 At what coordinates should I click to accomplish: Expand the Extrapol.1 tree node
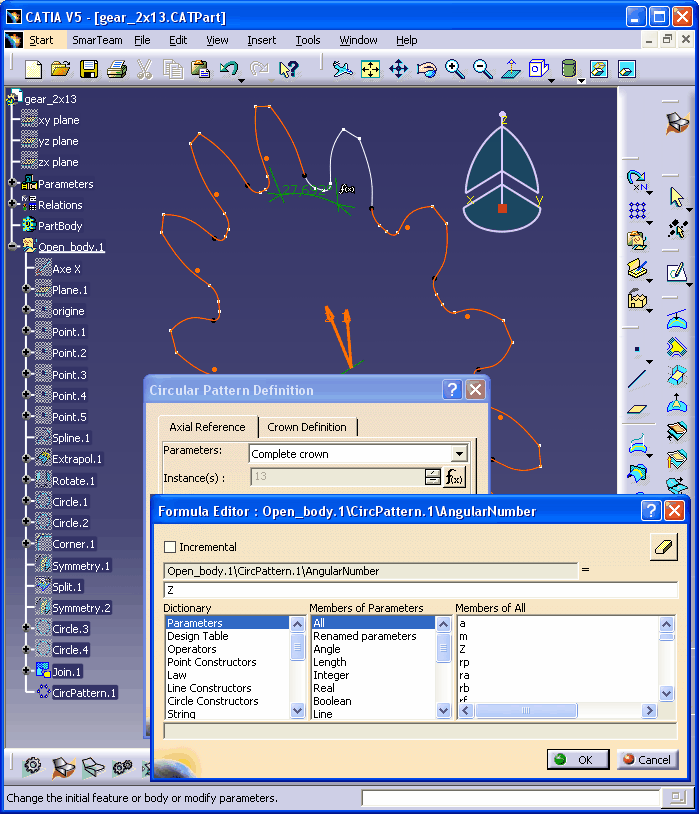pyautogui.click(x=26, y=458)
